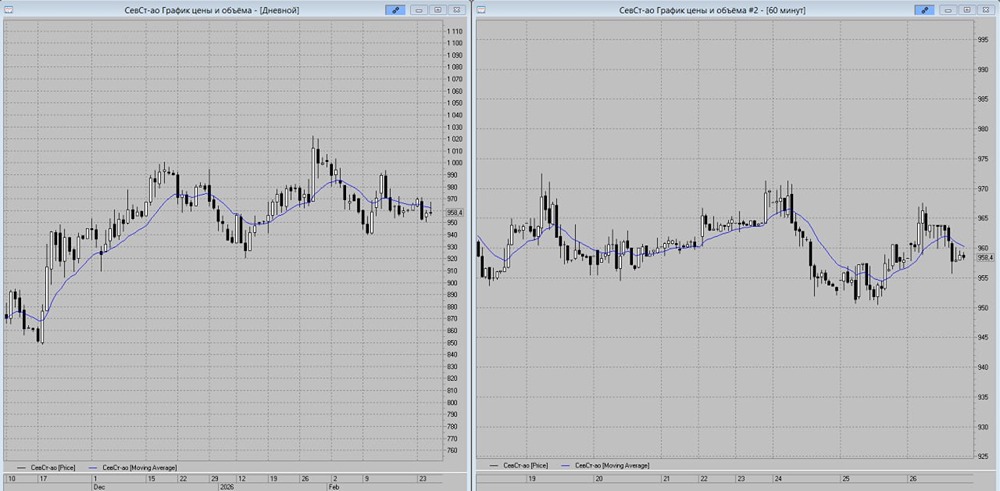Close the Дневной chart window
Screen dimensions: 1000x491
pos(457,10)
